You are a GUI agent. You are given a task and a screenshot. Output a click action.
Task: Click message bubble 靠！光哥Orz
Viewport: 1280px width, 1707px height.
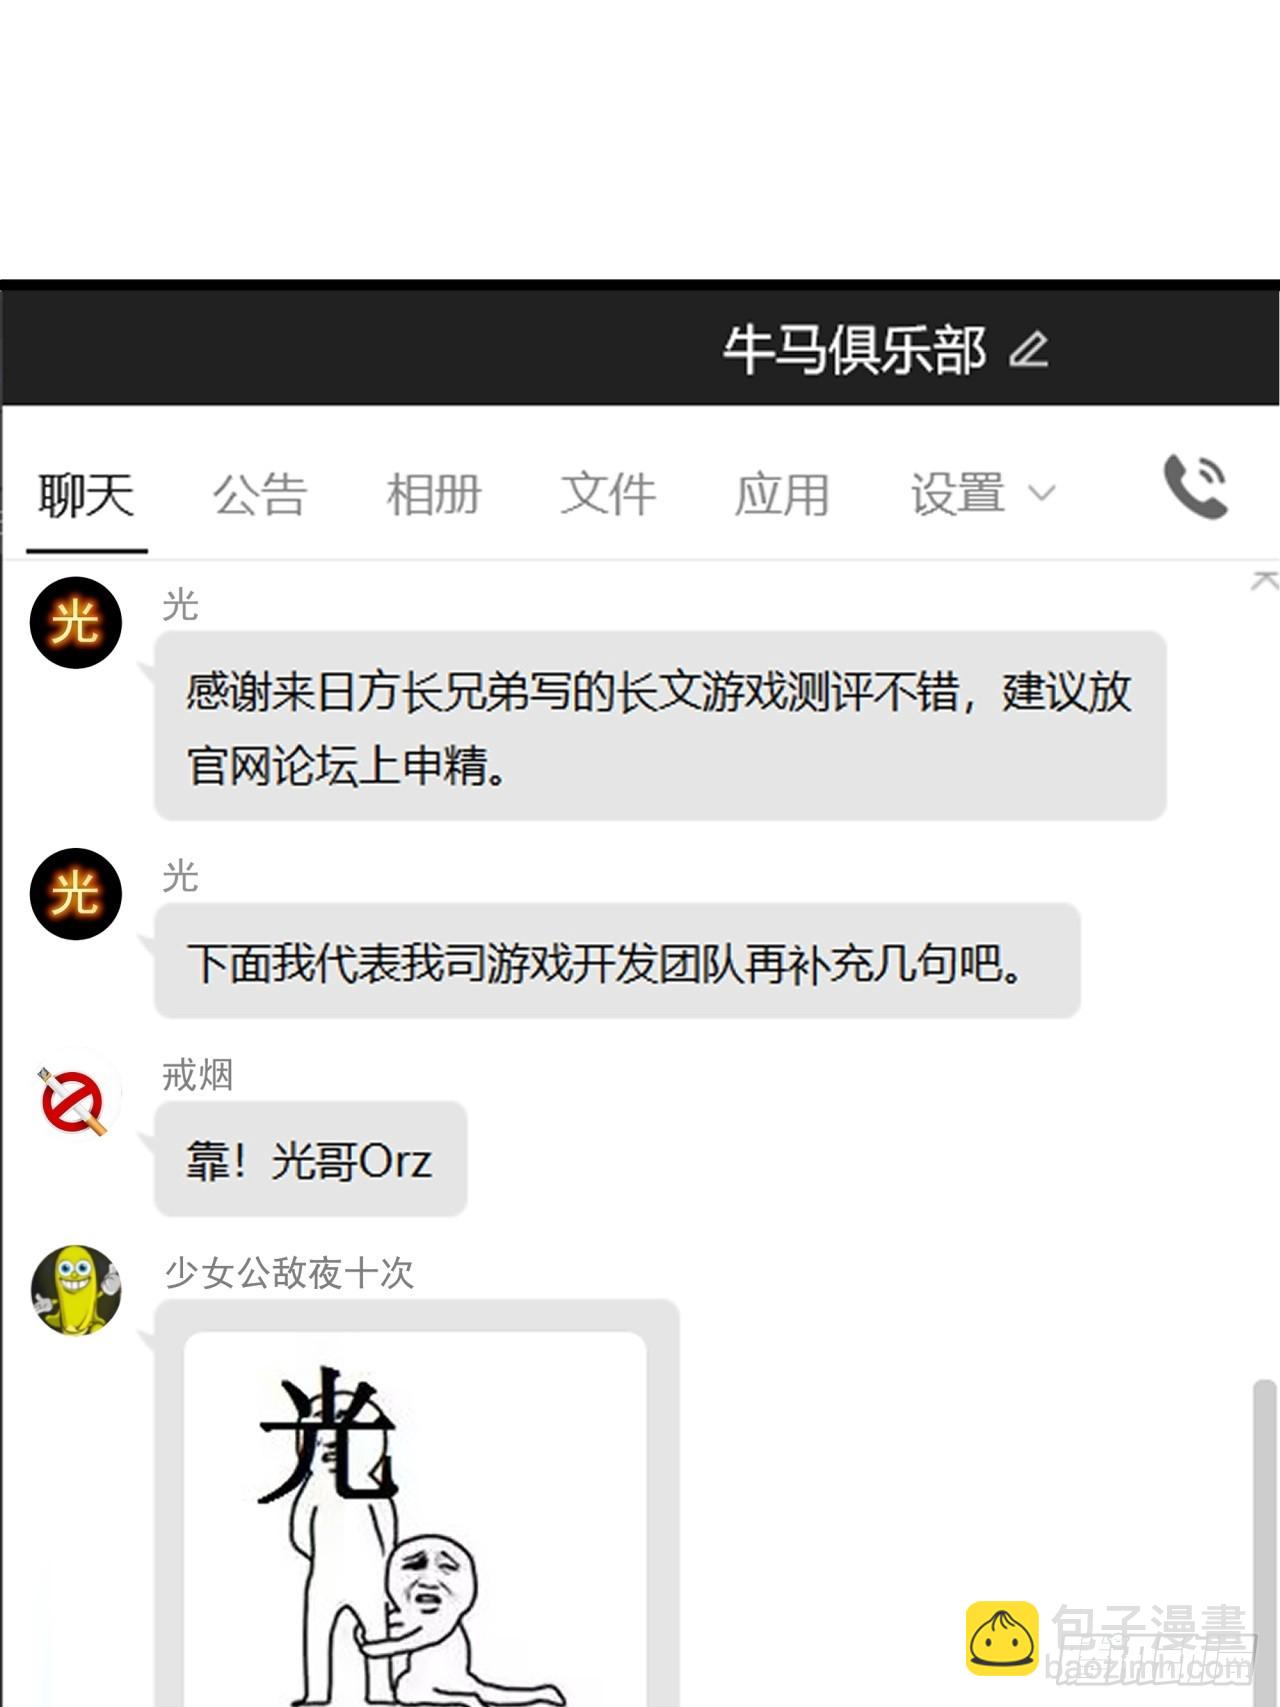[311, 1160]
